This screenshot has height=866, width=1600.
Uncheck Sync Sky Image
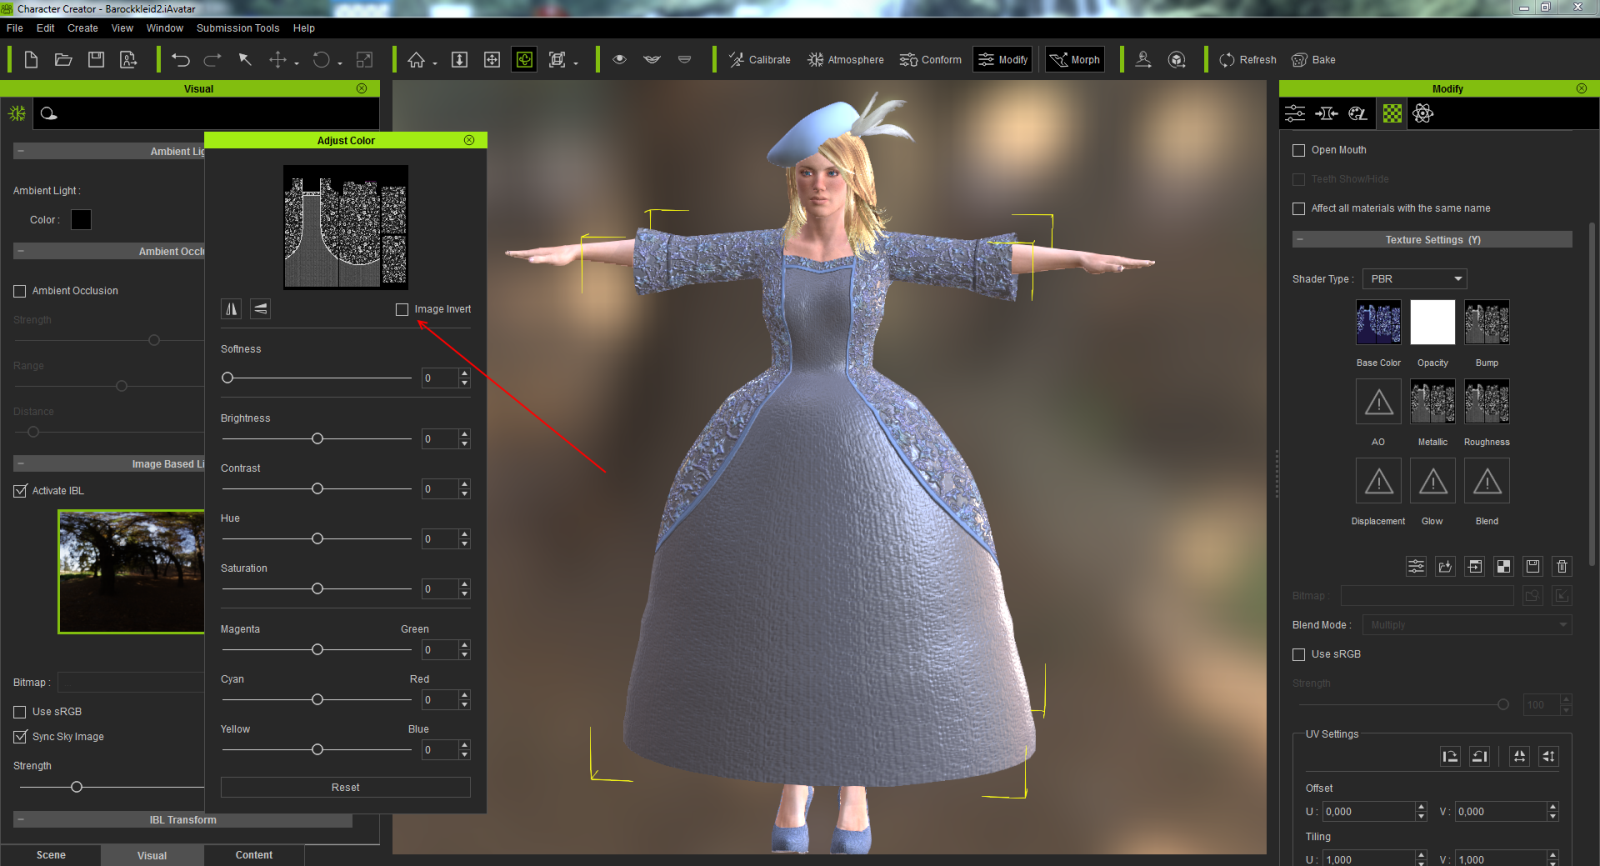(x=20, y=737)
